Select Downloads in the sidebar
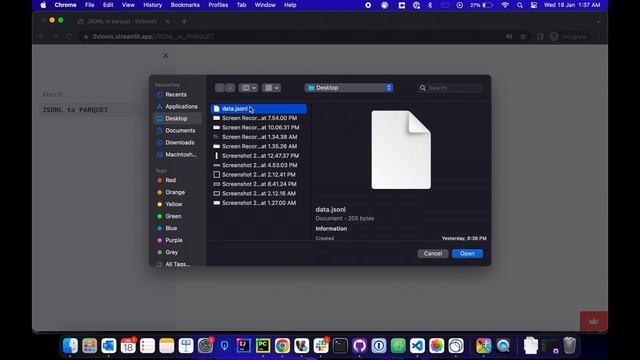 click(x=176, y=142)
